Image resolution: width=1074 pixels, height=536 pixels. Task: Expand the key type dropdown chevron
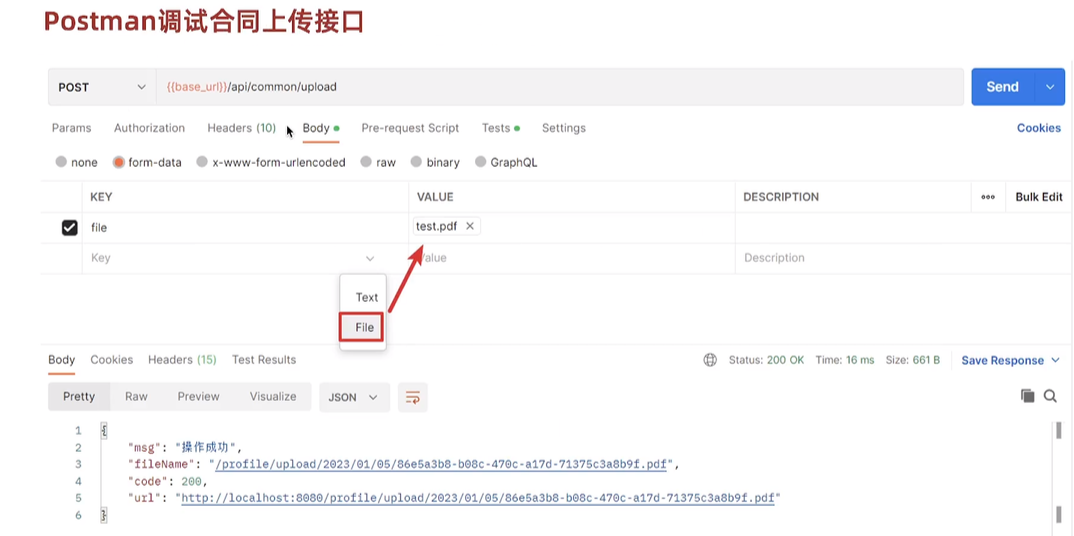point(370,258)
